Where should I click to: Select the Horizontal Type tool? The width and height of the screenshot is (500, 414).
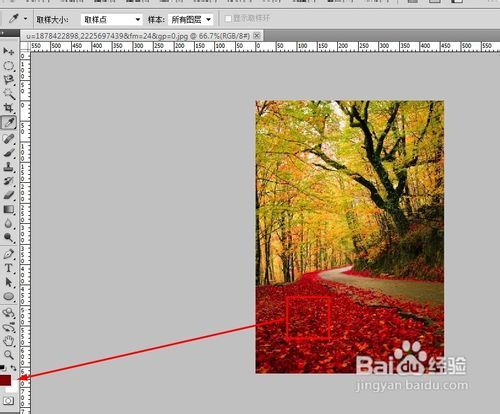coord(9,268)
